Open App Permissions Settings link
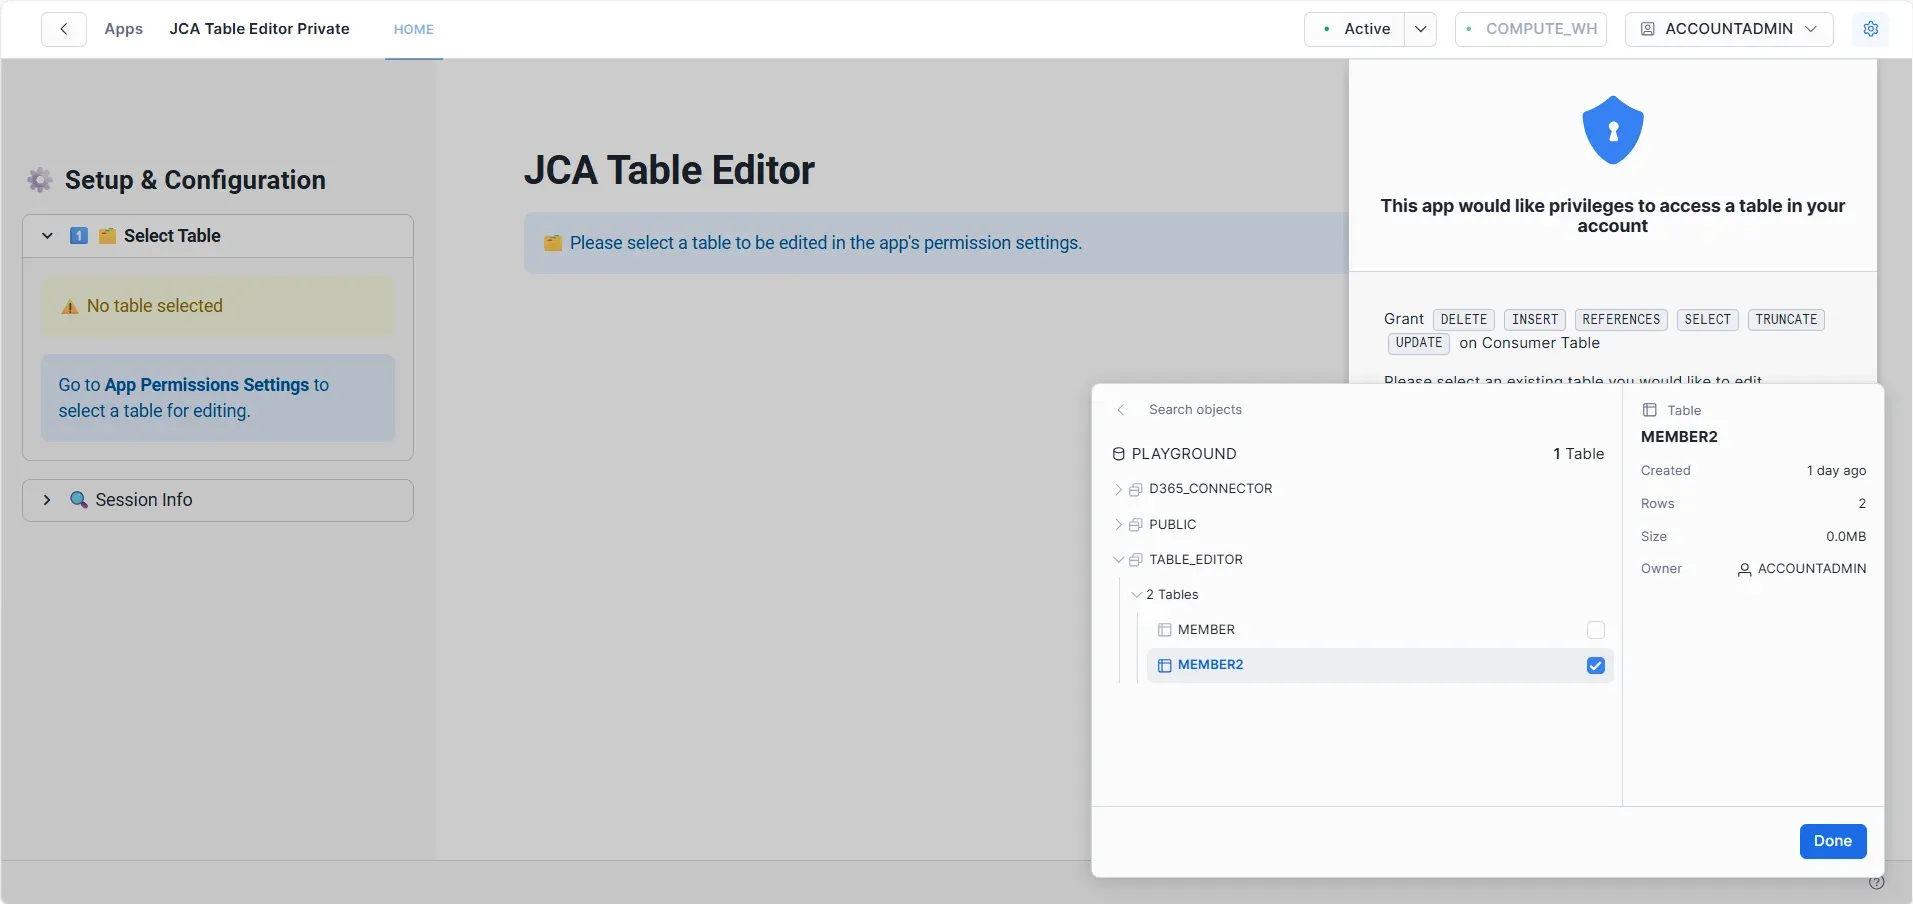 coord(204,384)
